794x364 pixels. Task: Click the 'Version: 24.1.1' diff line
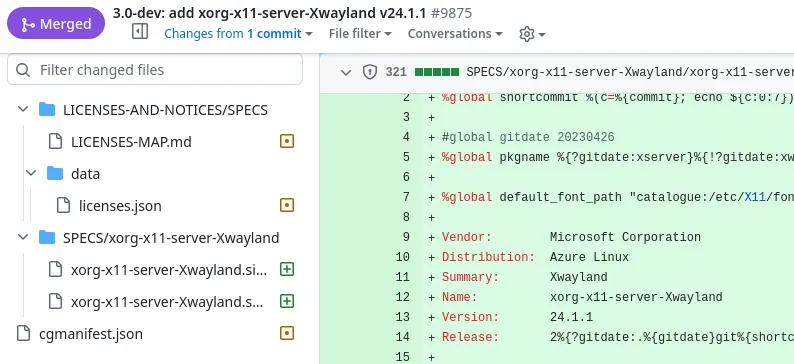[x=517, y=317]
